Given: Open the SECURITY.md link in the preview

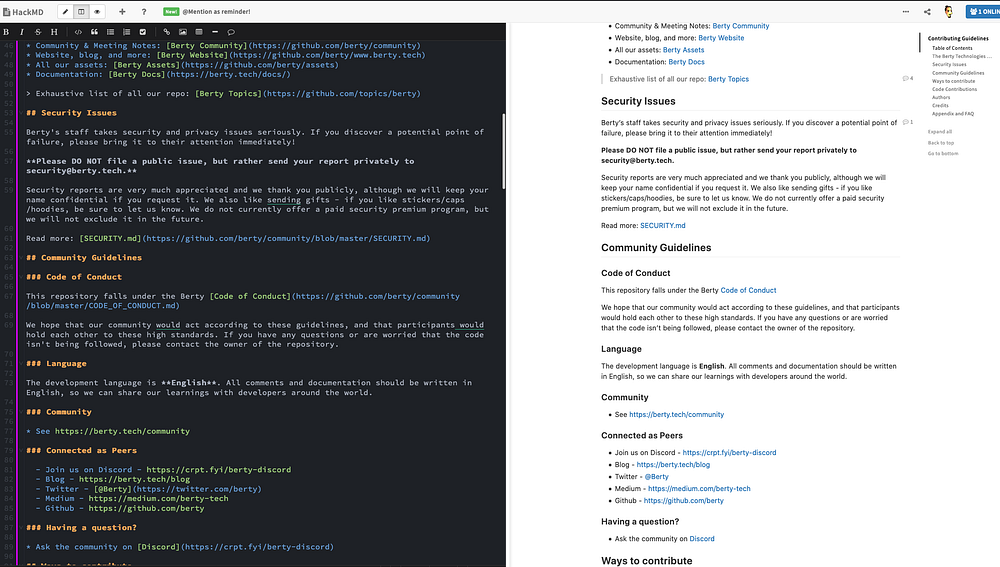Looking at the screenshot, I should (x=663, y=226).
